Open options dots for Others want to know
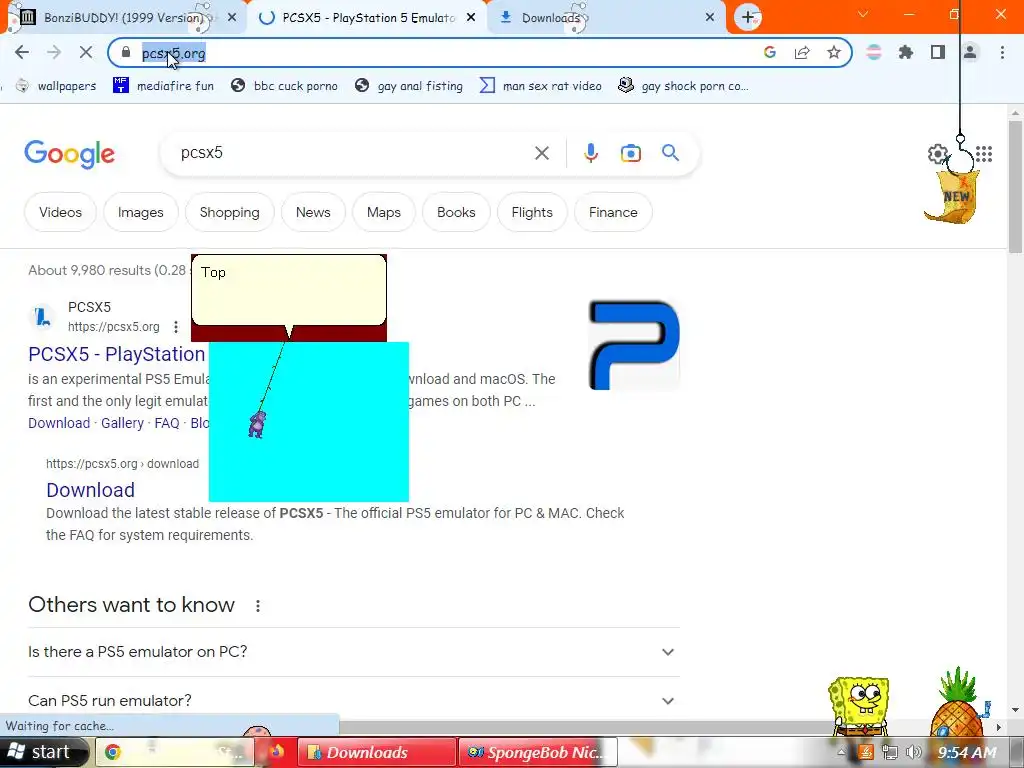This screenshot has width=1024, height=768. tap(258, 606)
